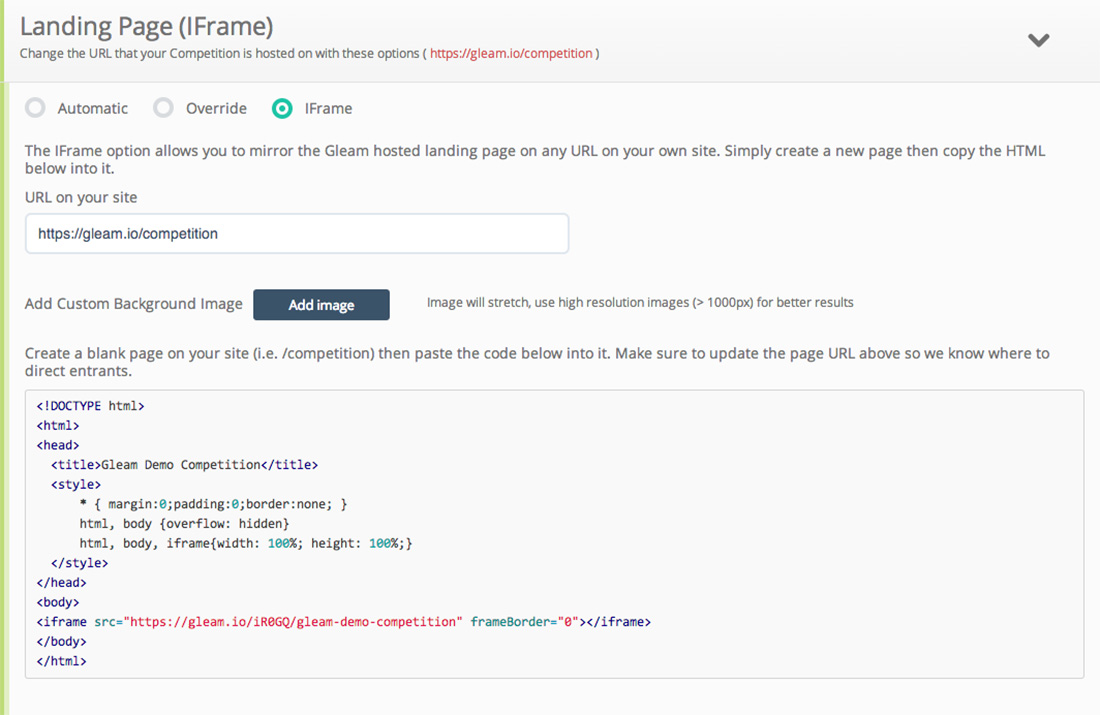Click the DOCTYPE line in code box
This screenshot has width=1100, height=715.
click(x=91, y=406)
